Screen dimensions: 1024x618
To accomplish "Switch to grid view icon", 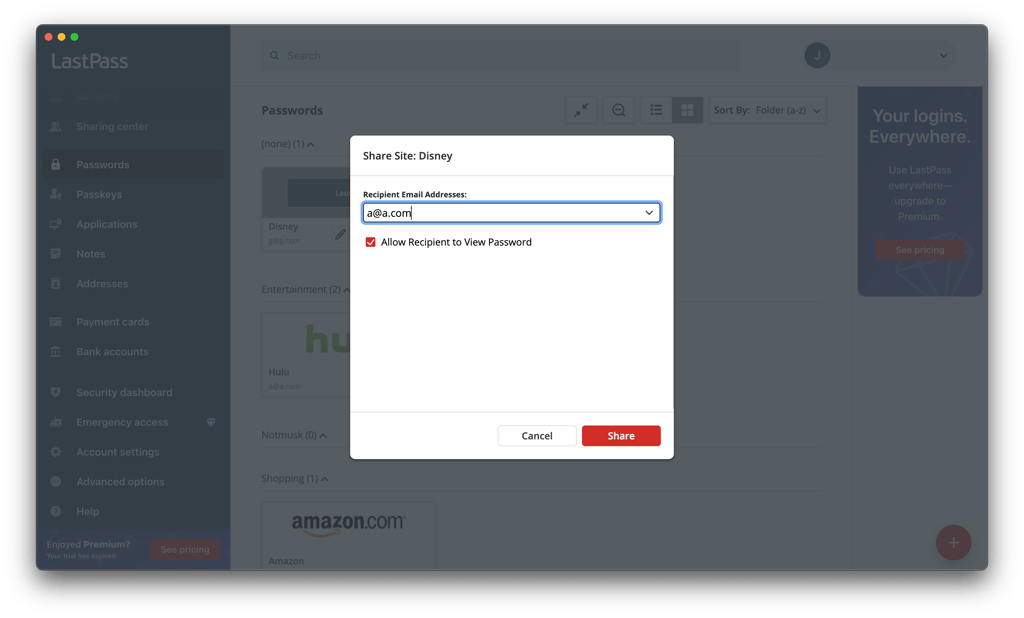I will (x=687, y=110).
